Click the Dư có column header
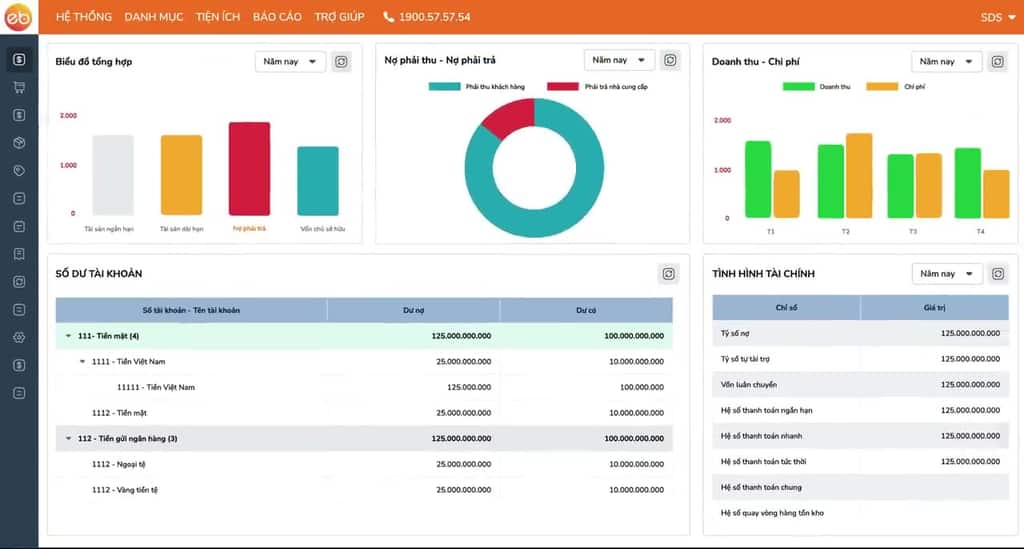Image resolution: width=1024 pixels, height=549 pixels. tap(586, 310)
